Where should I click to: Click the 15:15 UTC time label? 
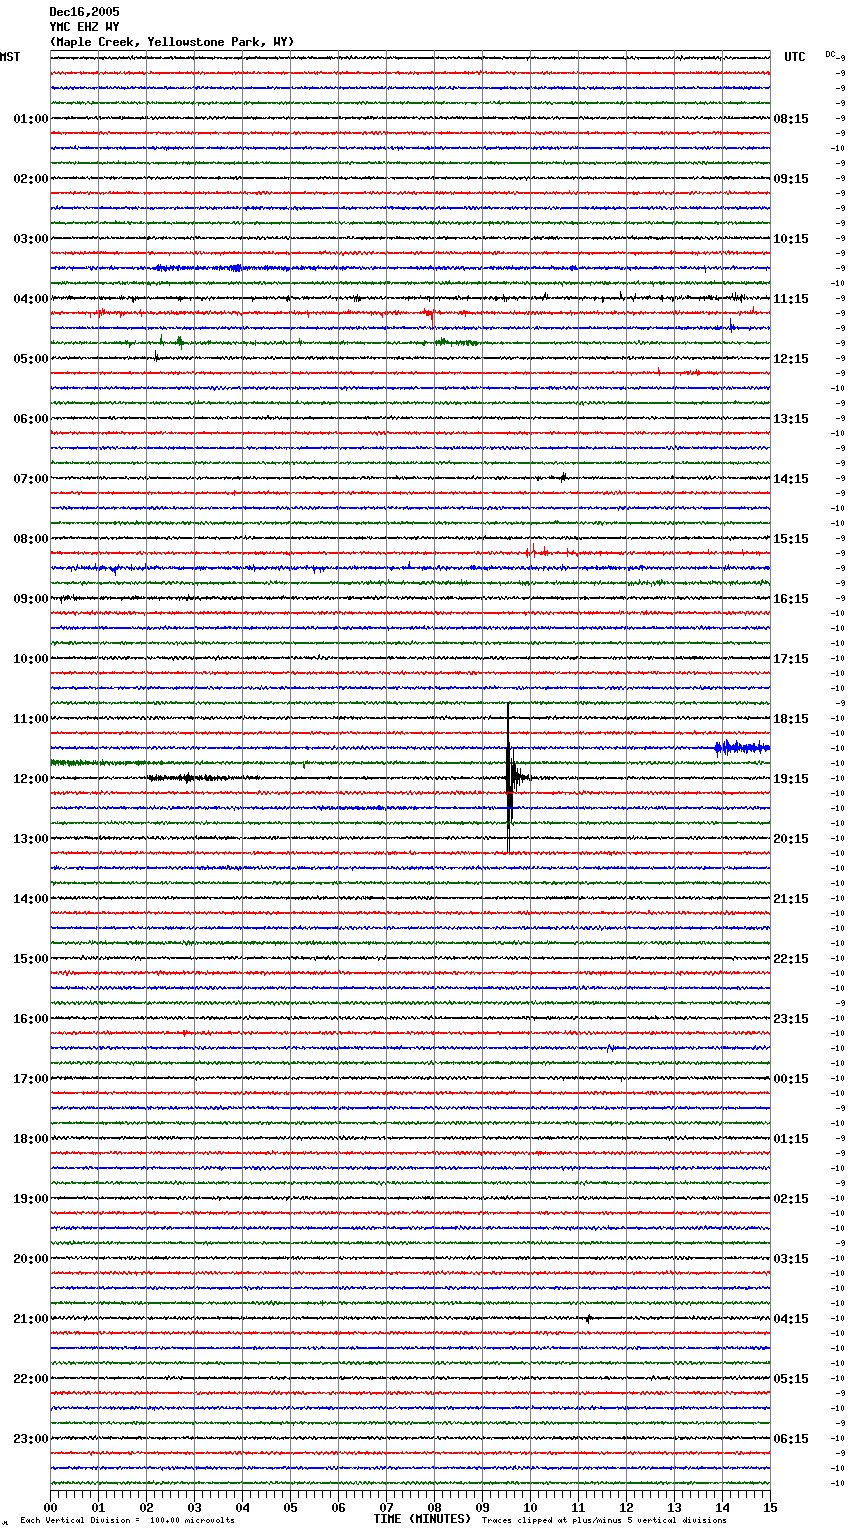pyautogui.click(x=791, y=539)
